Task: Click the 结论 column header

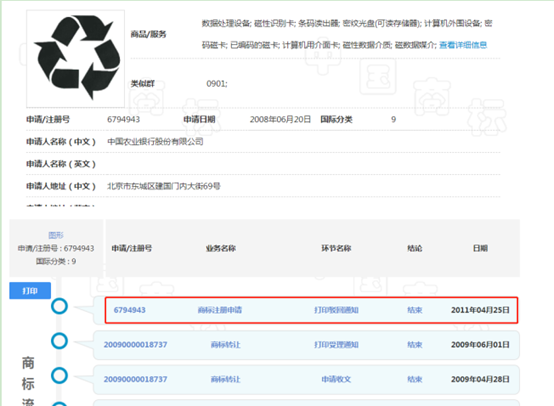Action: point(415,248)
